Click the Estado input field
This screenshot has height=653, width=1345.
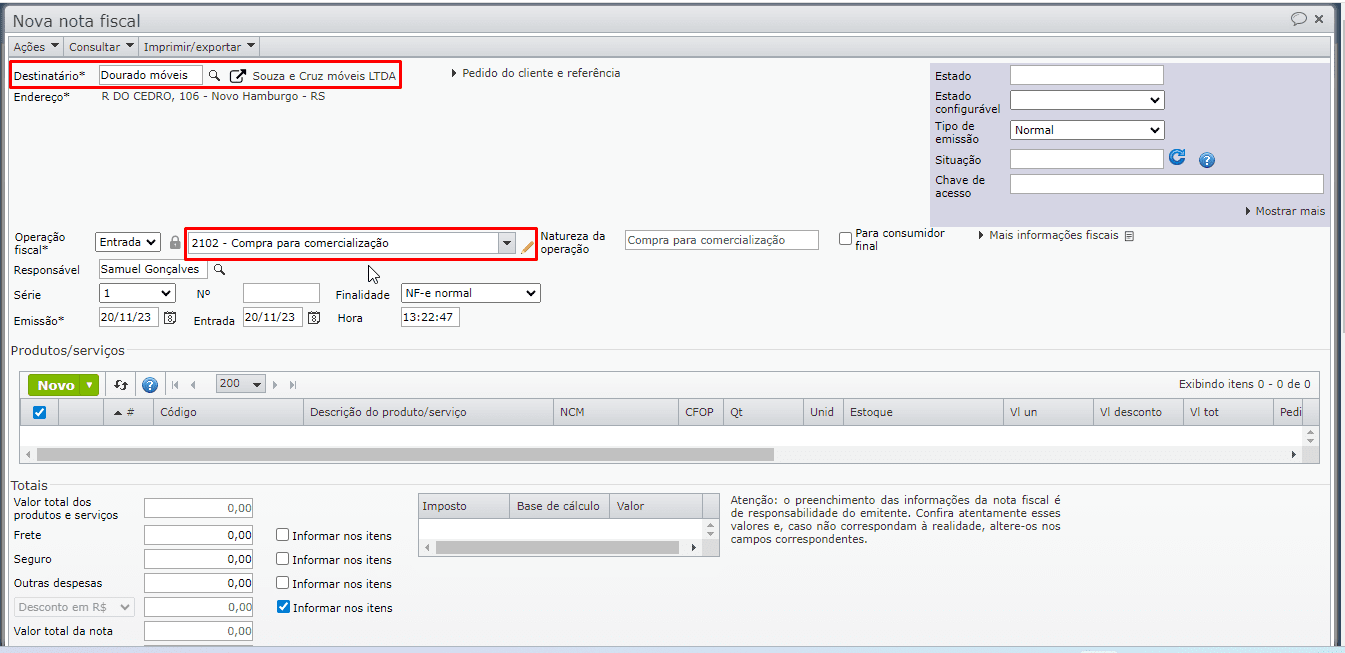pyautogui.click(x=1087, y=75)
